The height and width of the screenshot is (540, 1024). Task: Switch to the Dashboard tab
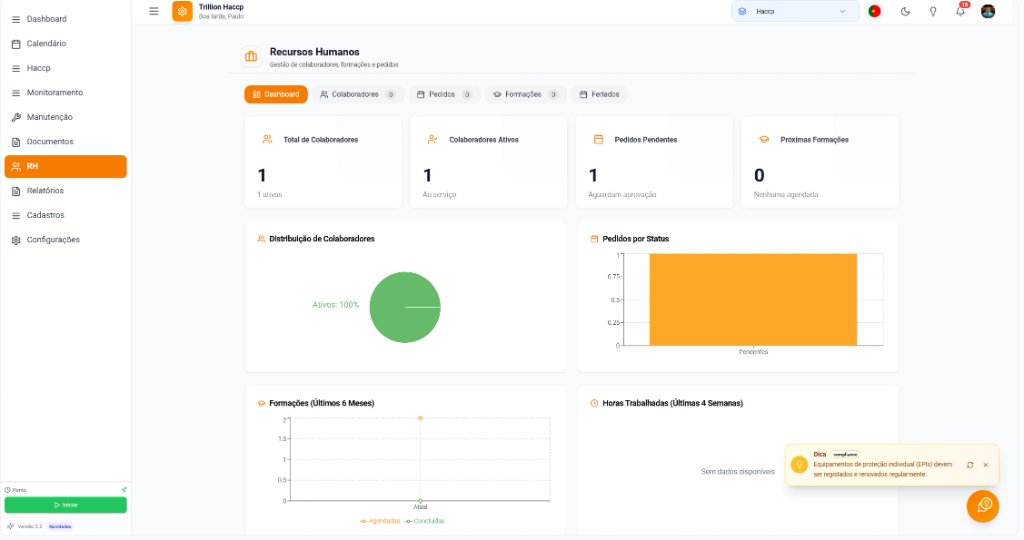point(276,94)
